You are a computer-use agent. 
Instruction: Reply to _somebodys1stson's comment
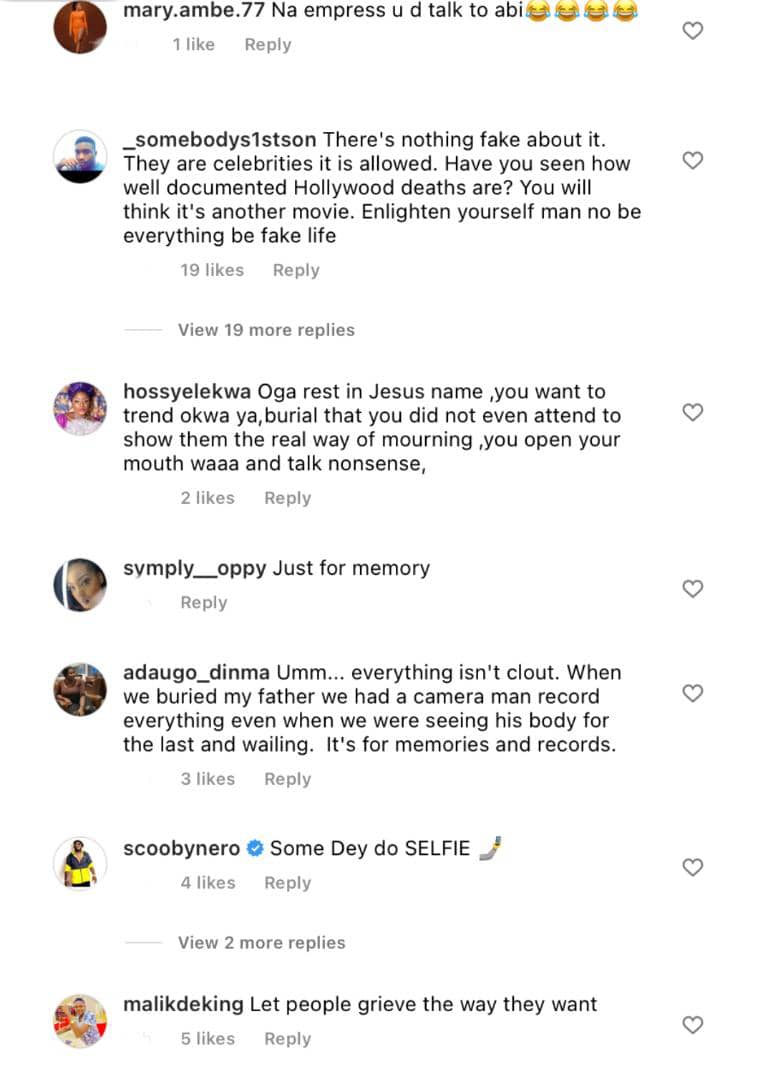click(x=296, y=270)
